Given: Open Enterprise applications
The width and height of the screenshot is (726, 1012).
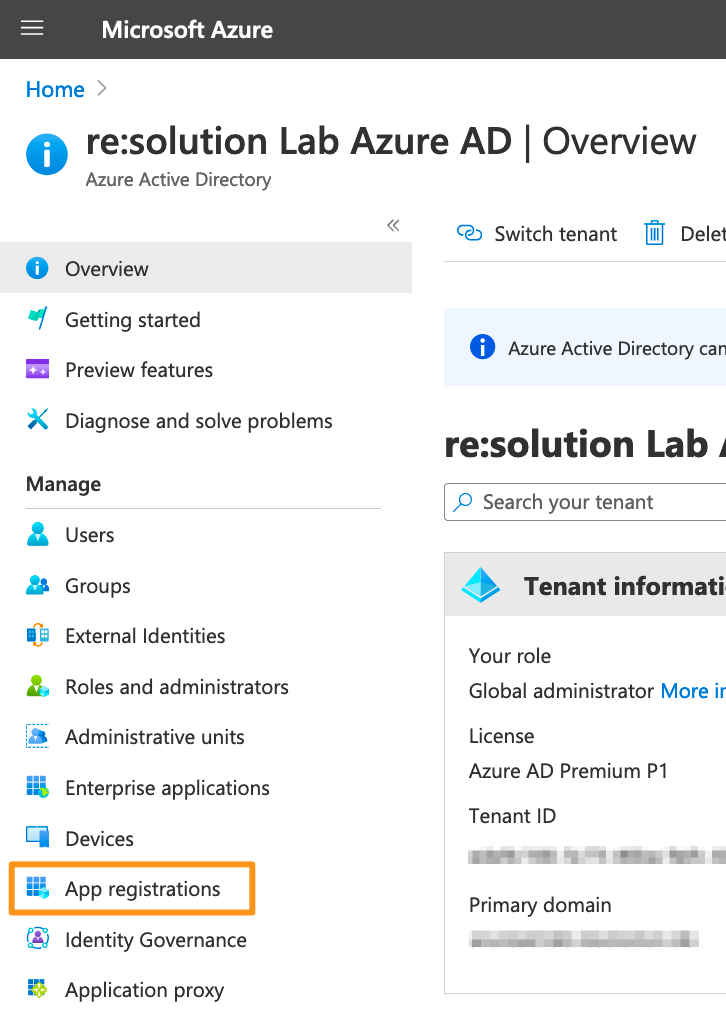Looking at the screenshot, I should (167, 788).
